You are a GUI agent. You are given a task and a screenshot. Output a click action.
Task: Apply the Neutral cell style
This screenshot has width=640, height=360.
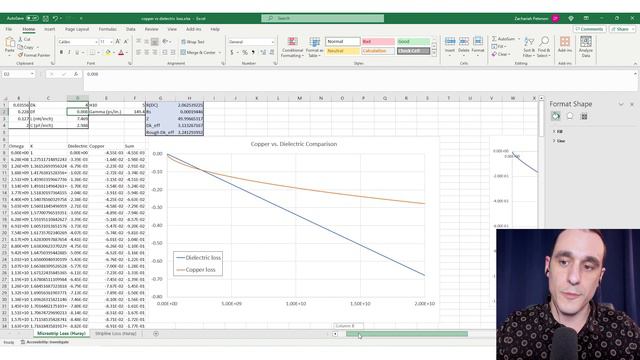(x=343, y=51)
